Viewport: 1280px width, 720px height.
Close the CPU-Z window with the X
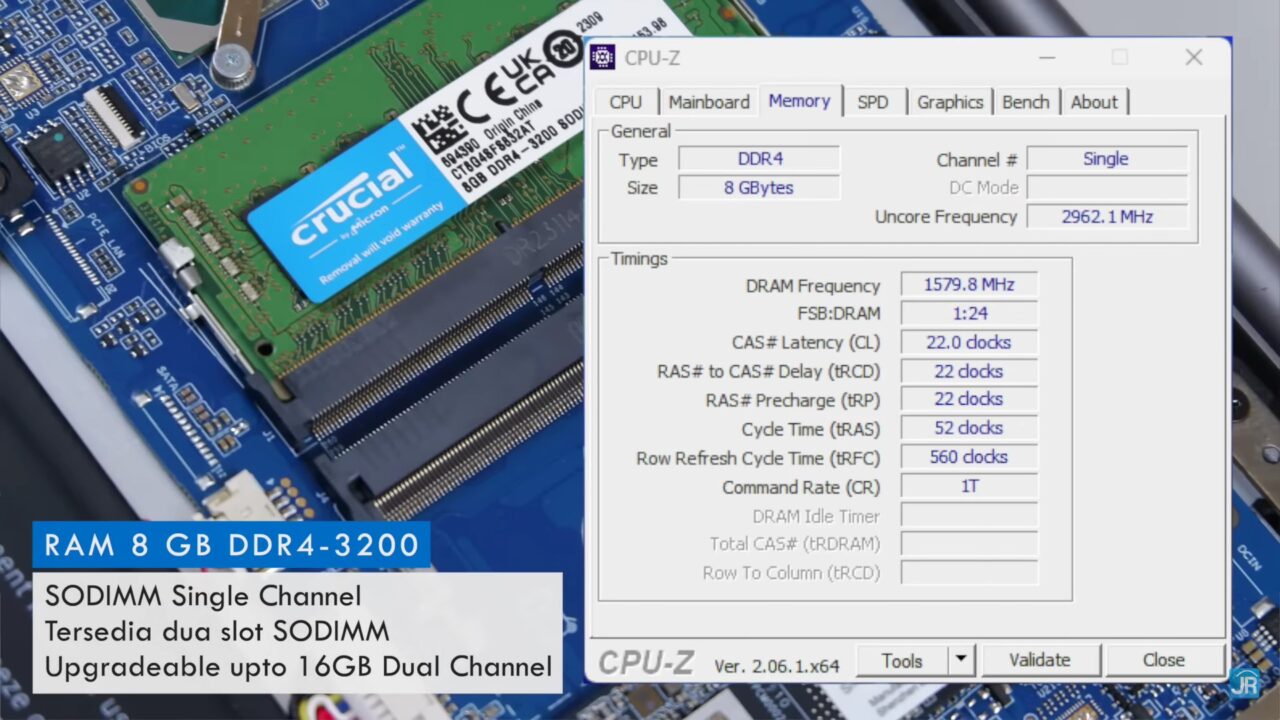[x=1193, y=58]
